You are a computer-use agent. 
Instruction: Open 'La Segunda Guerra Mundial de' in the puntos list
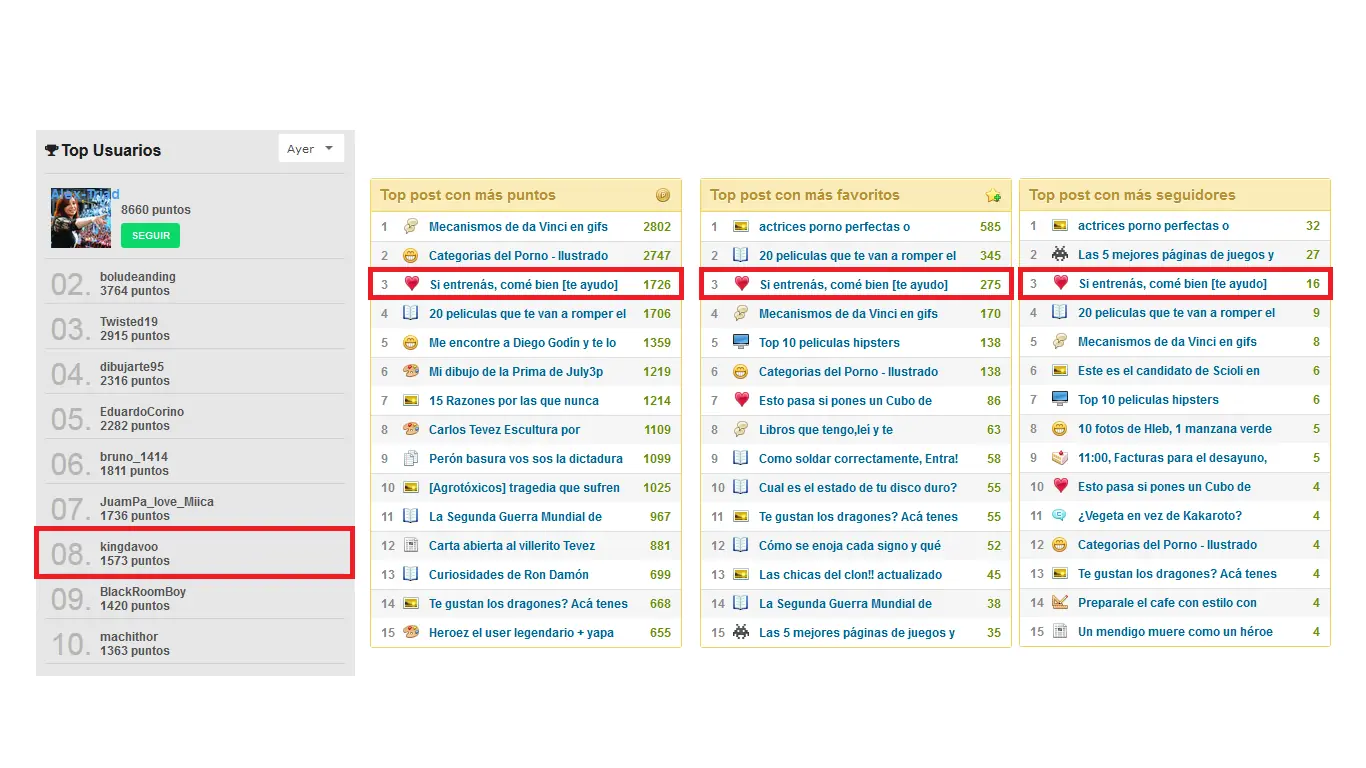[516, 517]
